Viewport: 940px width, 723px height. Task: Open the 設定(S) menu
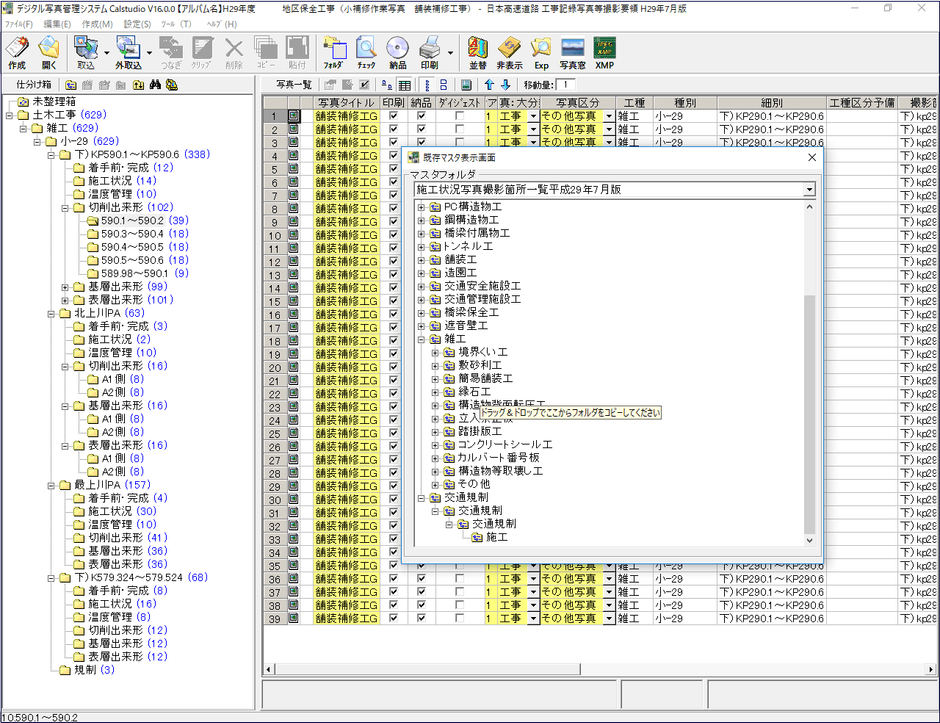click(138, 23)
